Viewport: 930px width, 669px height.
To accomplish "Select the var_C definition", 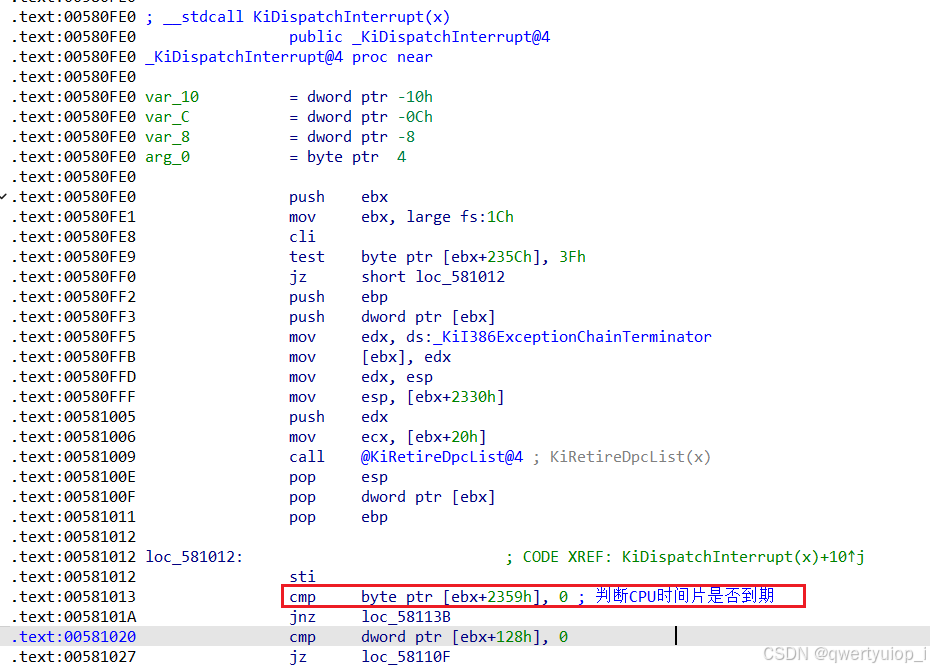I will click(167, 117).
